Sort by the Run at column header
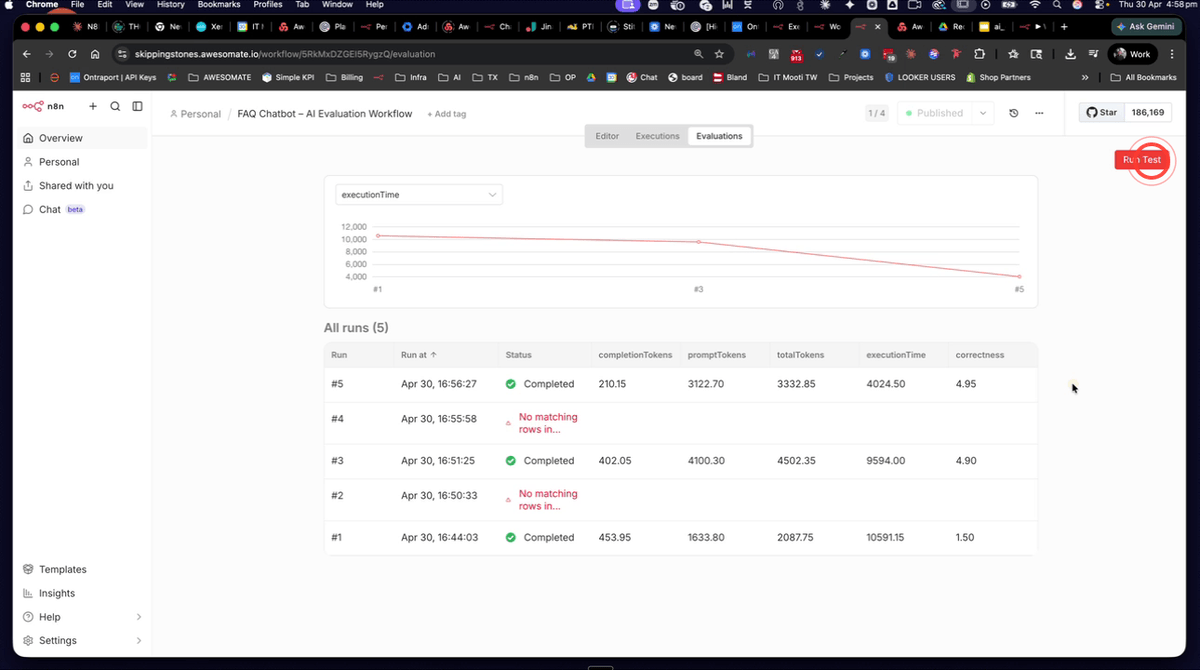Screen dimensions: 1200x670 coord(418,354)
